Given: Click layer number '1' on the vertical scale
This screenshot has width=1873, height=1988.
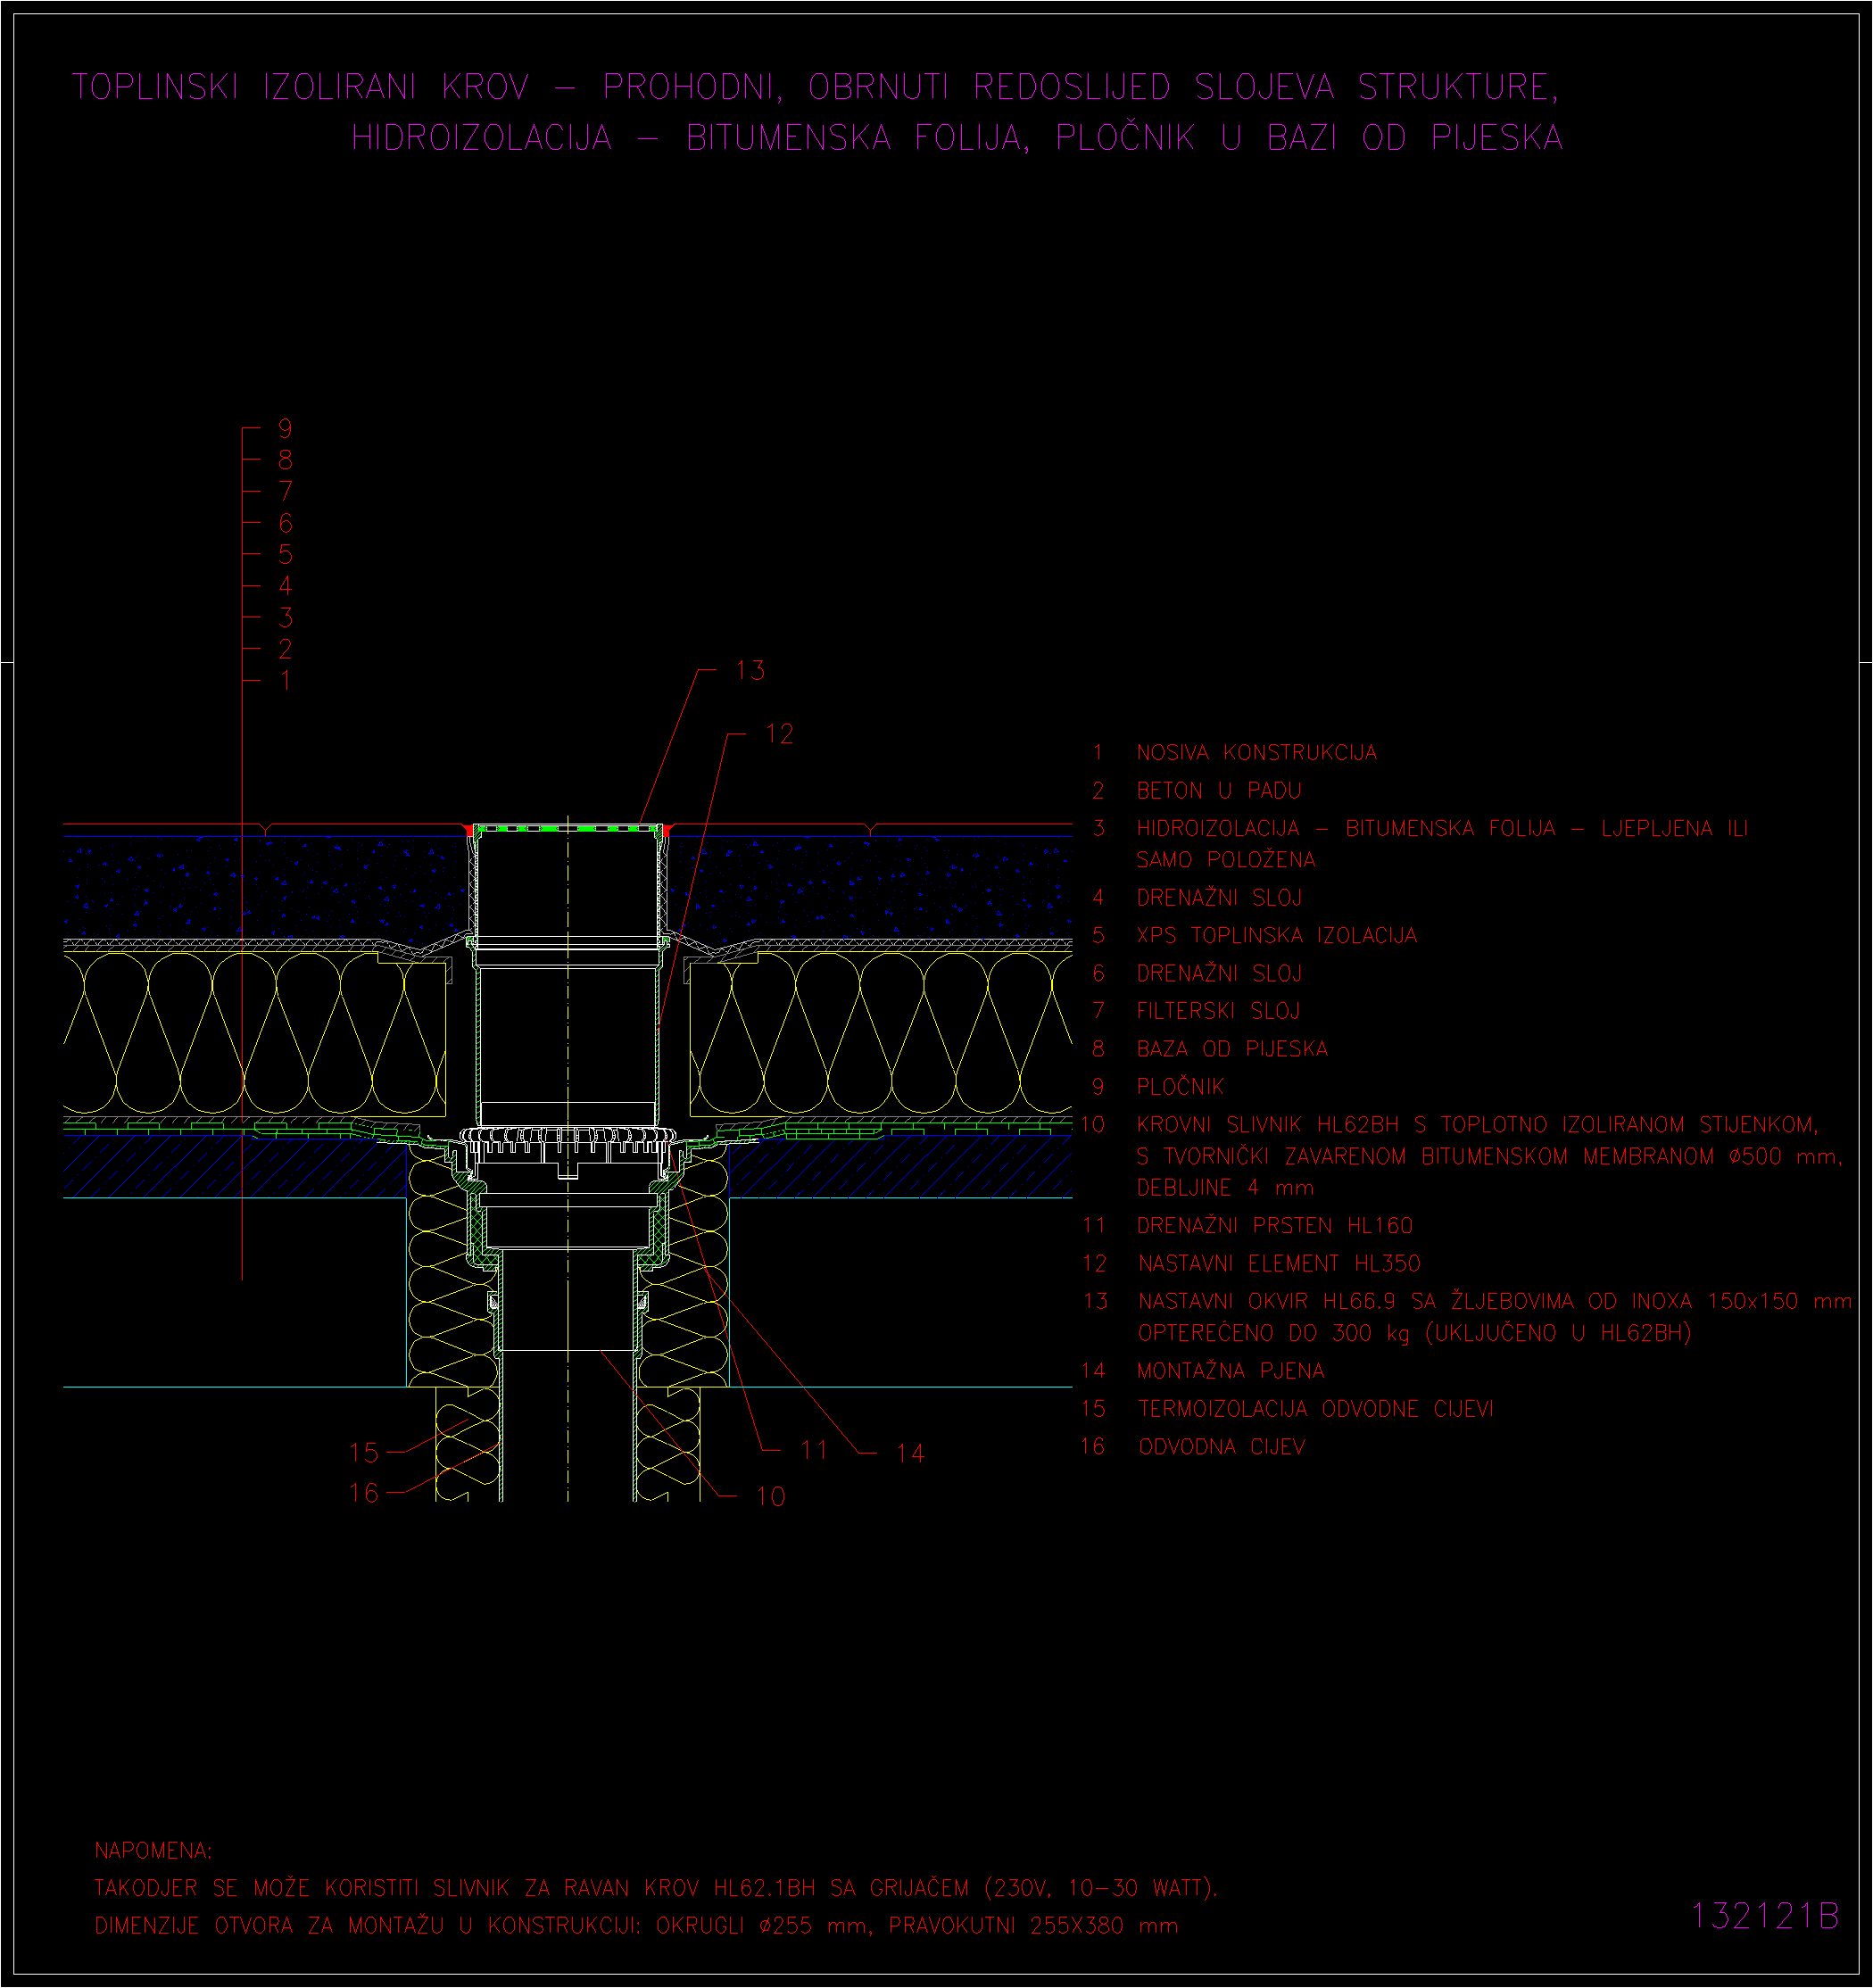Looking at the screenshot, I should click(x=285, y=681).
